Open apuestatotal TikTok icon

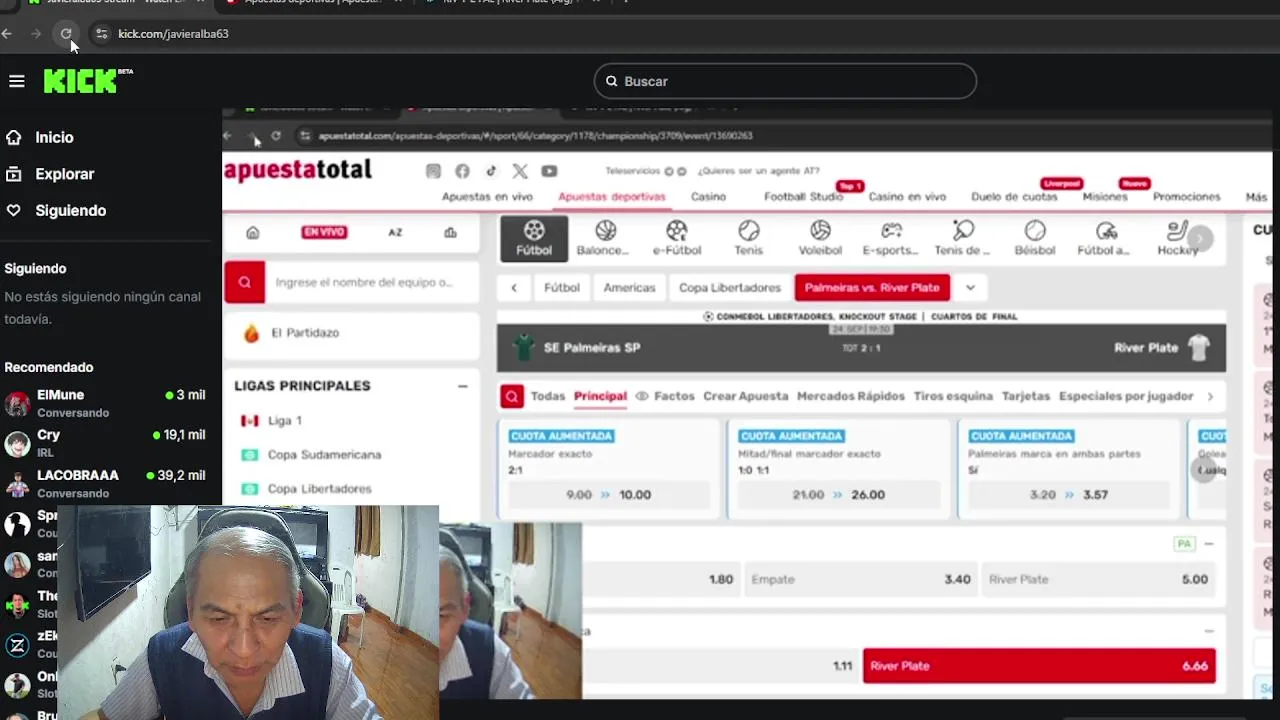tap(491, 171)
